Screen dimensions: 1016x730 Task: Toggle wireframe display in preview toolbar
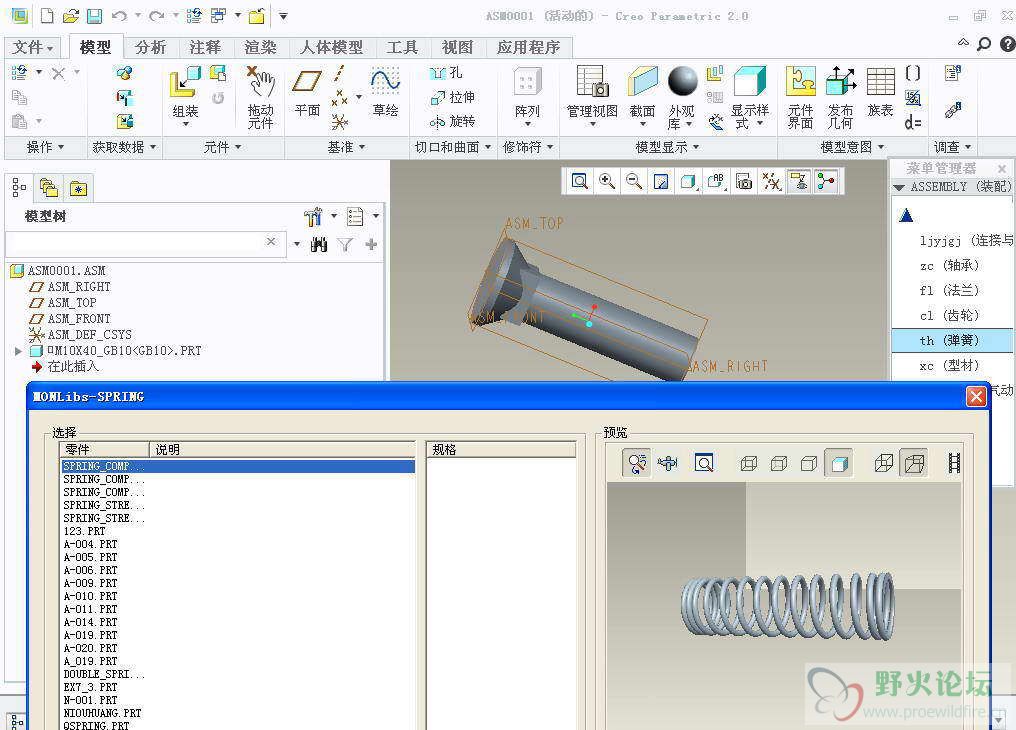749,463
